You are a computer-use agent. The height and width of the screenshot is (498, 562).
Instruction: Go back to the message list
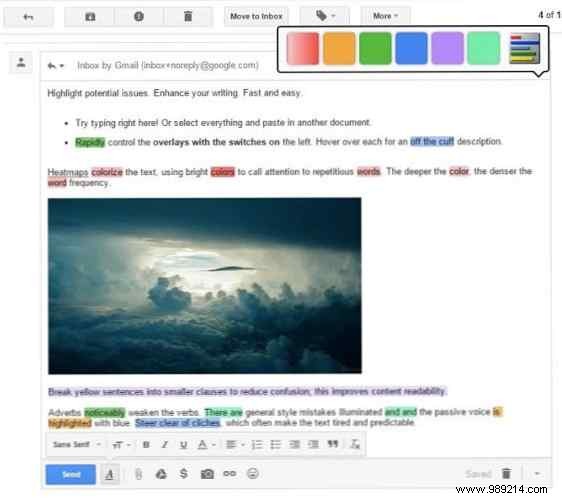[x=28, y=16]
